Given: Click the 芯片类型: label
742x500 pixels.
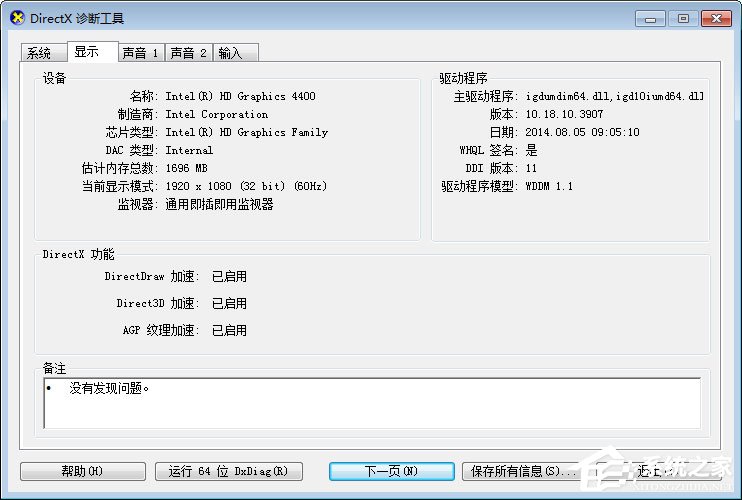Looking at the screenshot, I should click(132, 132).
